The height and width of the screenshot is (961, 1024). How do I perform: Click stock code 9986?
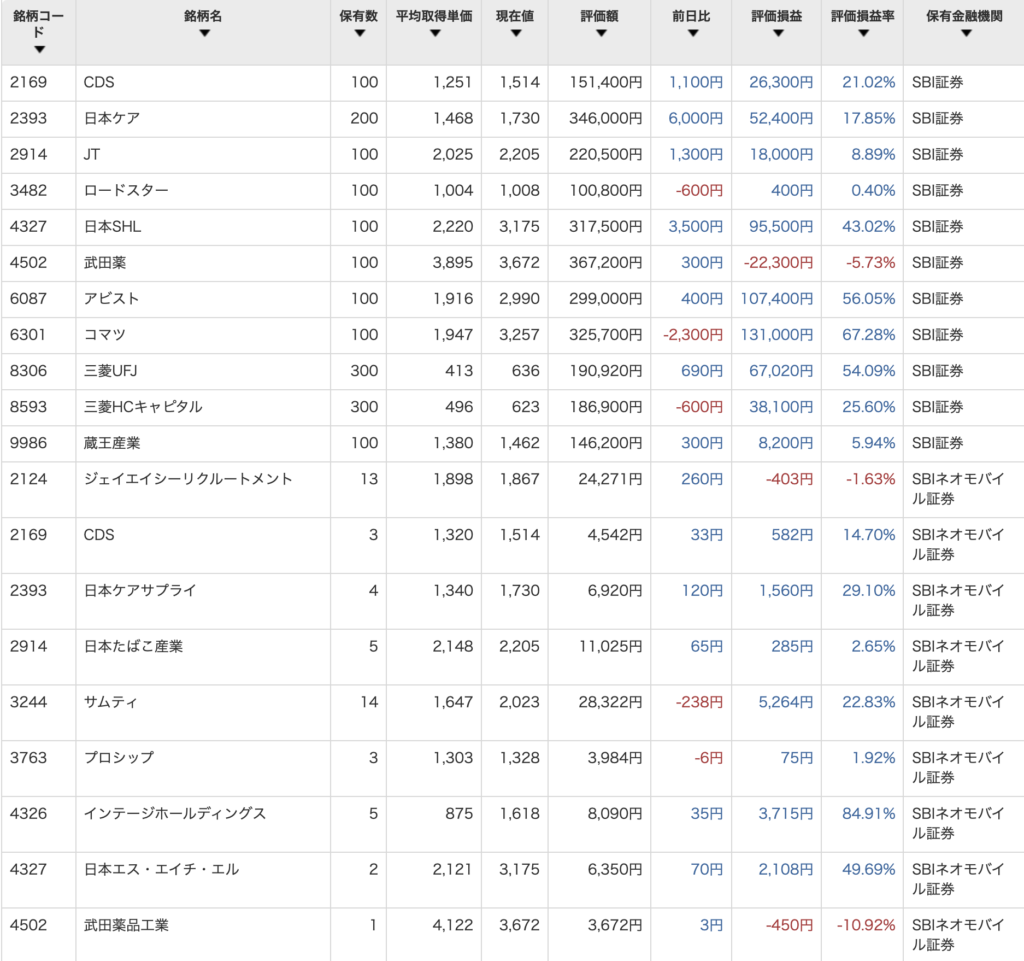28,443
